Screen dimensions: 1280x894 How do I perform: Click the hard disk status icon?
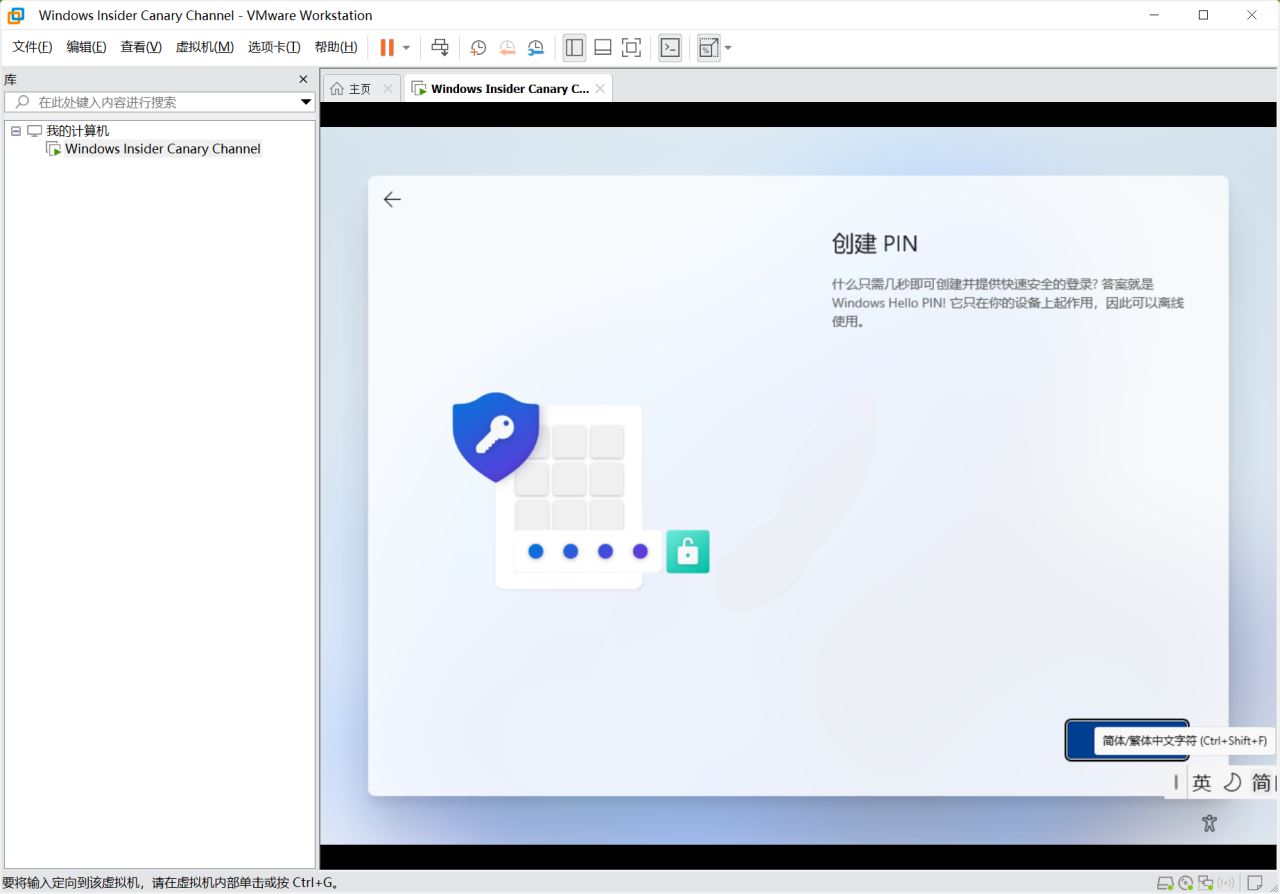1165,882
